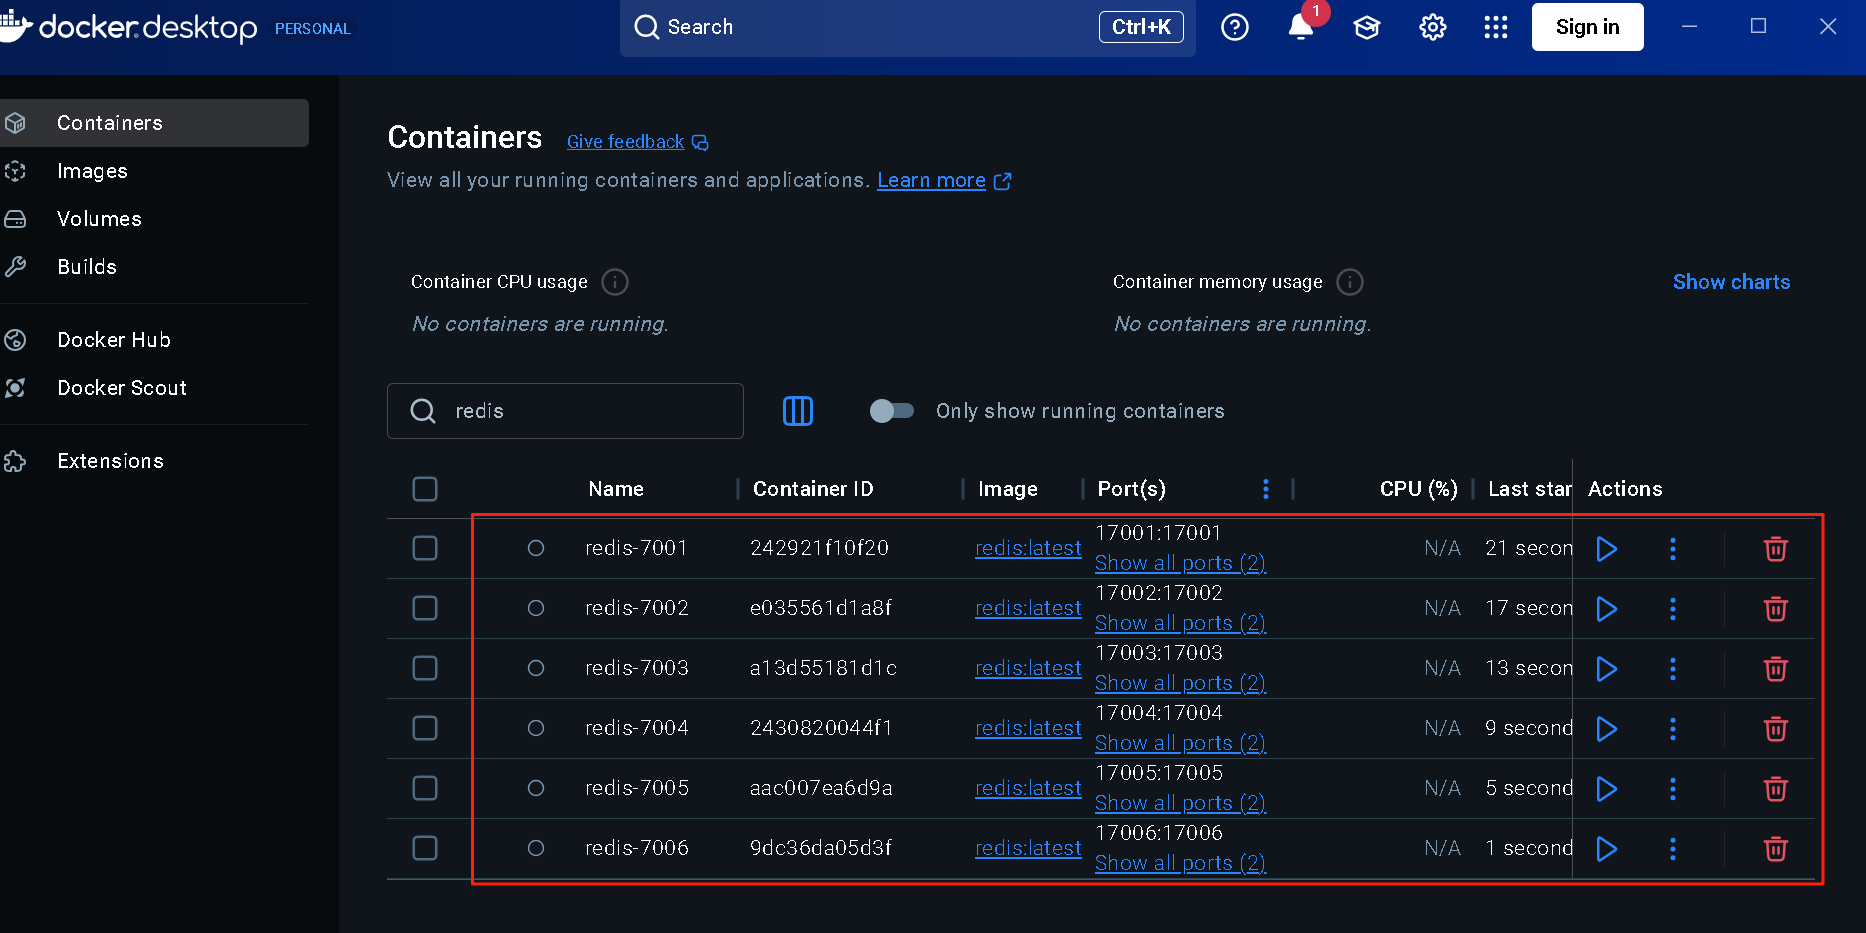Open more actions menu for redis-7005
This screenshot has height=933, width=1866.
pyautogui.click(x=1673, y=789)
